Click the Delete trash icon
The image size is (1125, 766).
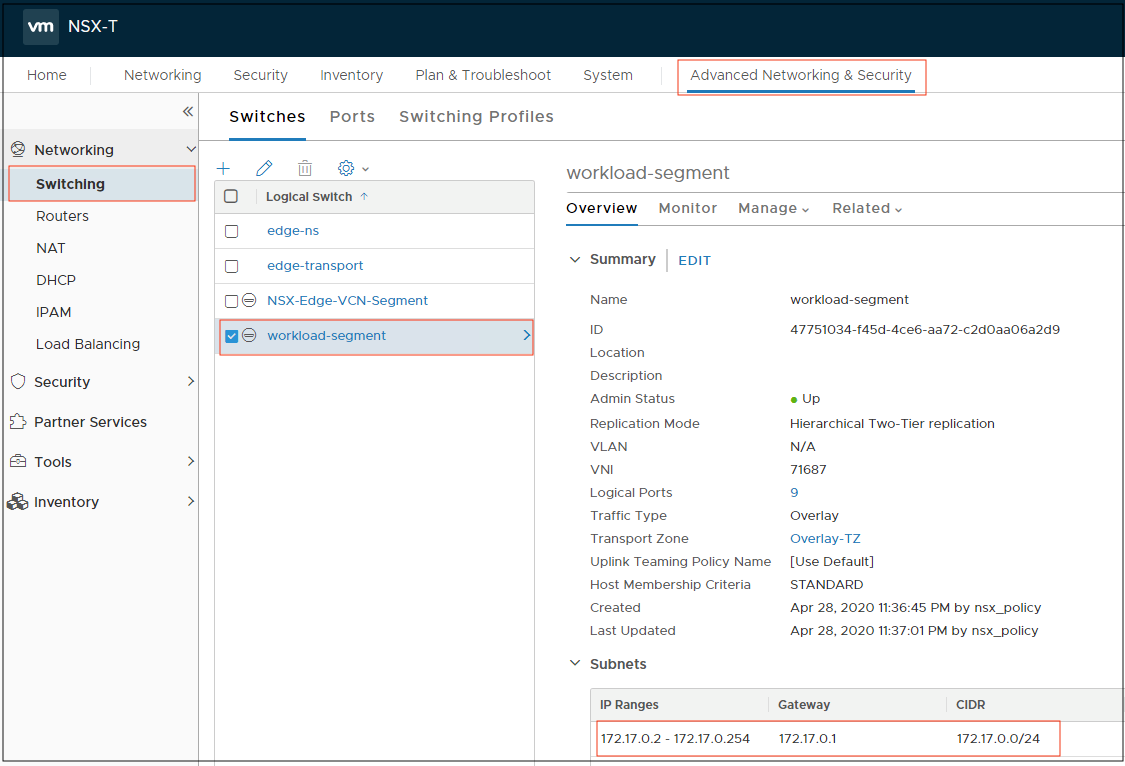305,168
